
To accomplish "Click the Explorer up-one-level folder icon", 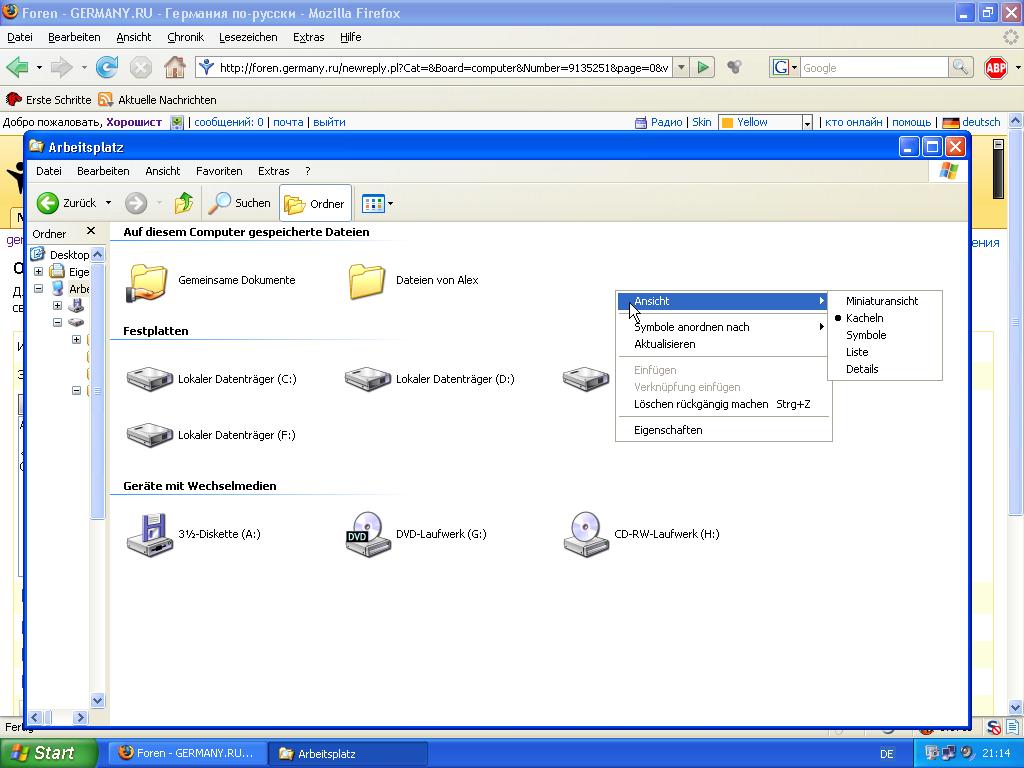I will coord(183,203).
